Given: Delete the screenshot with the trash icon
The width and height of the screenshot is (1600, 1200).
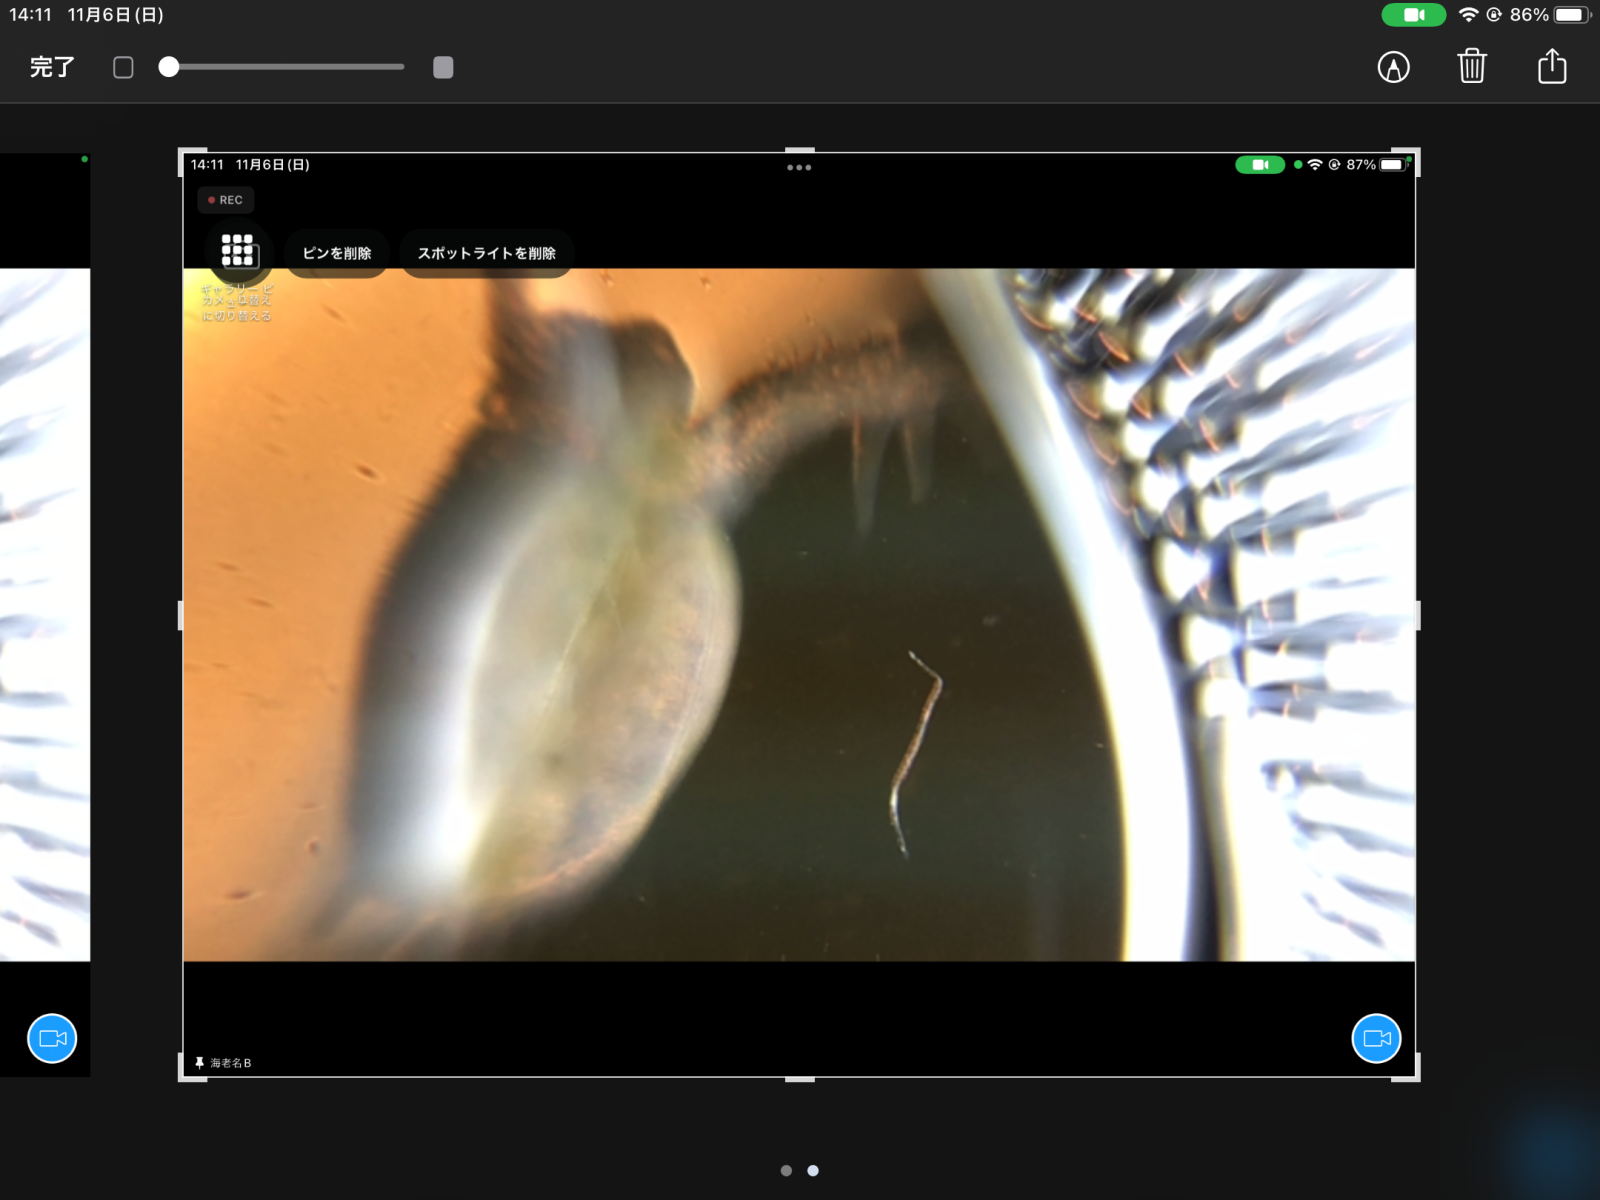Looking at the screenshot, I should (1472, 67).
